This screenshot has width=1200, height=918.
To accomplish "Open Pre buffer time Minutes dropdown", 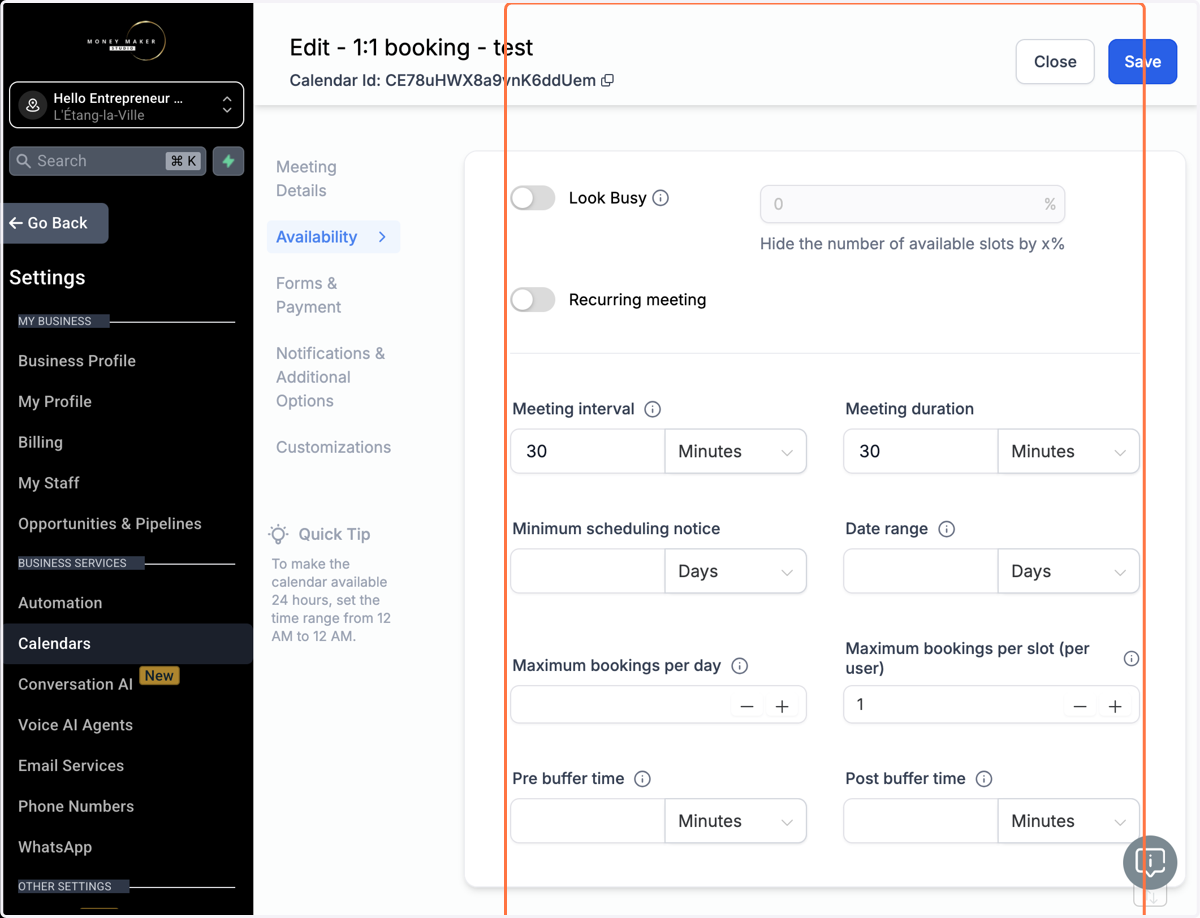I will tap(735, 822).
